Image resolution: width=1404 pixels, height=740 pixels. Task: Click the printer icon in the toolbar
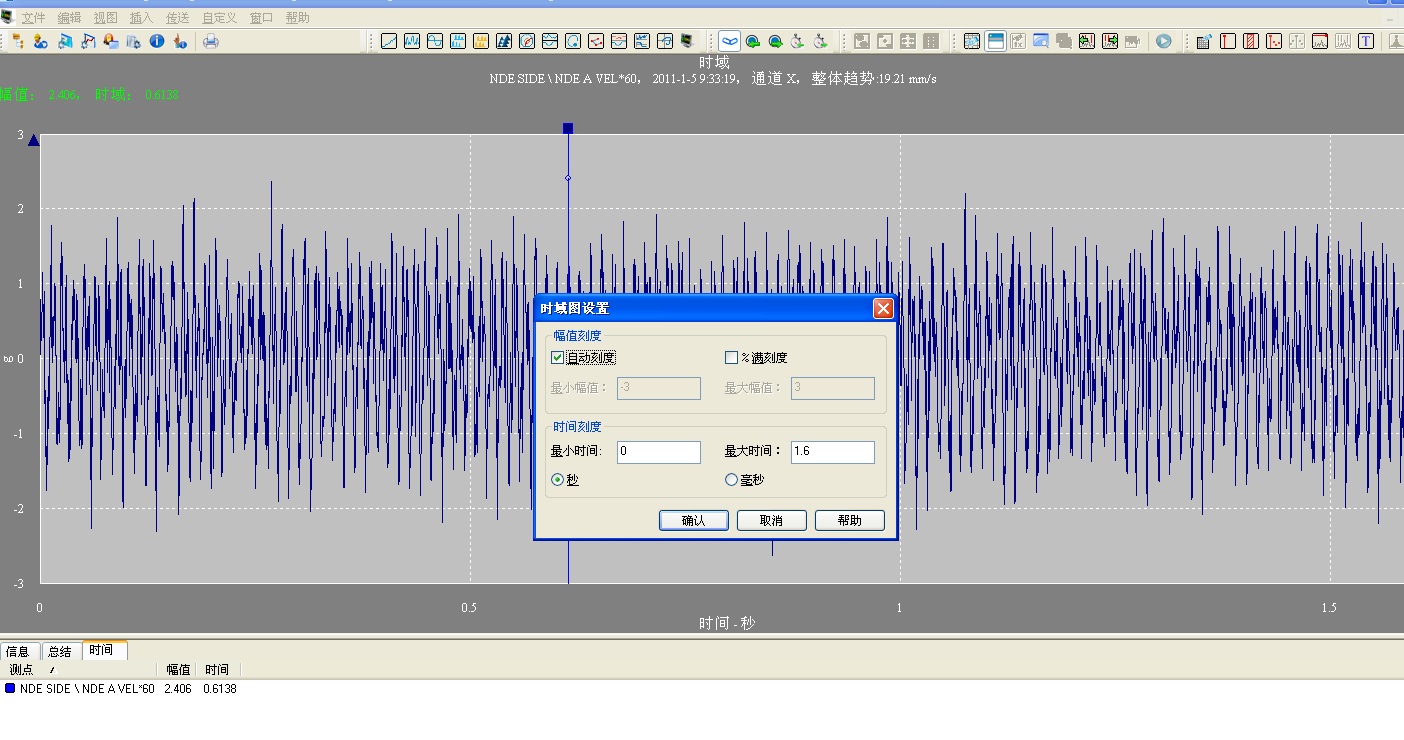tap(211, 41)
